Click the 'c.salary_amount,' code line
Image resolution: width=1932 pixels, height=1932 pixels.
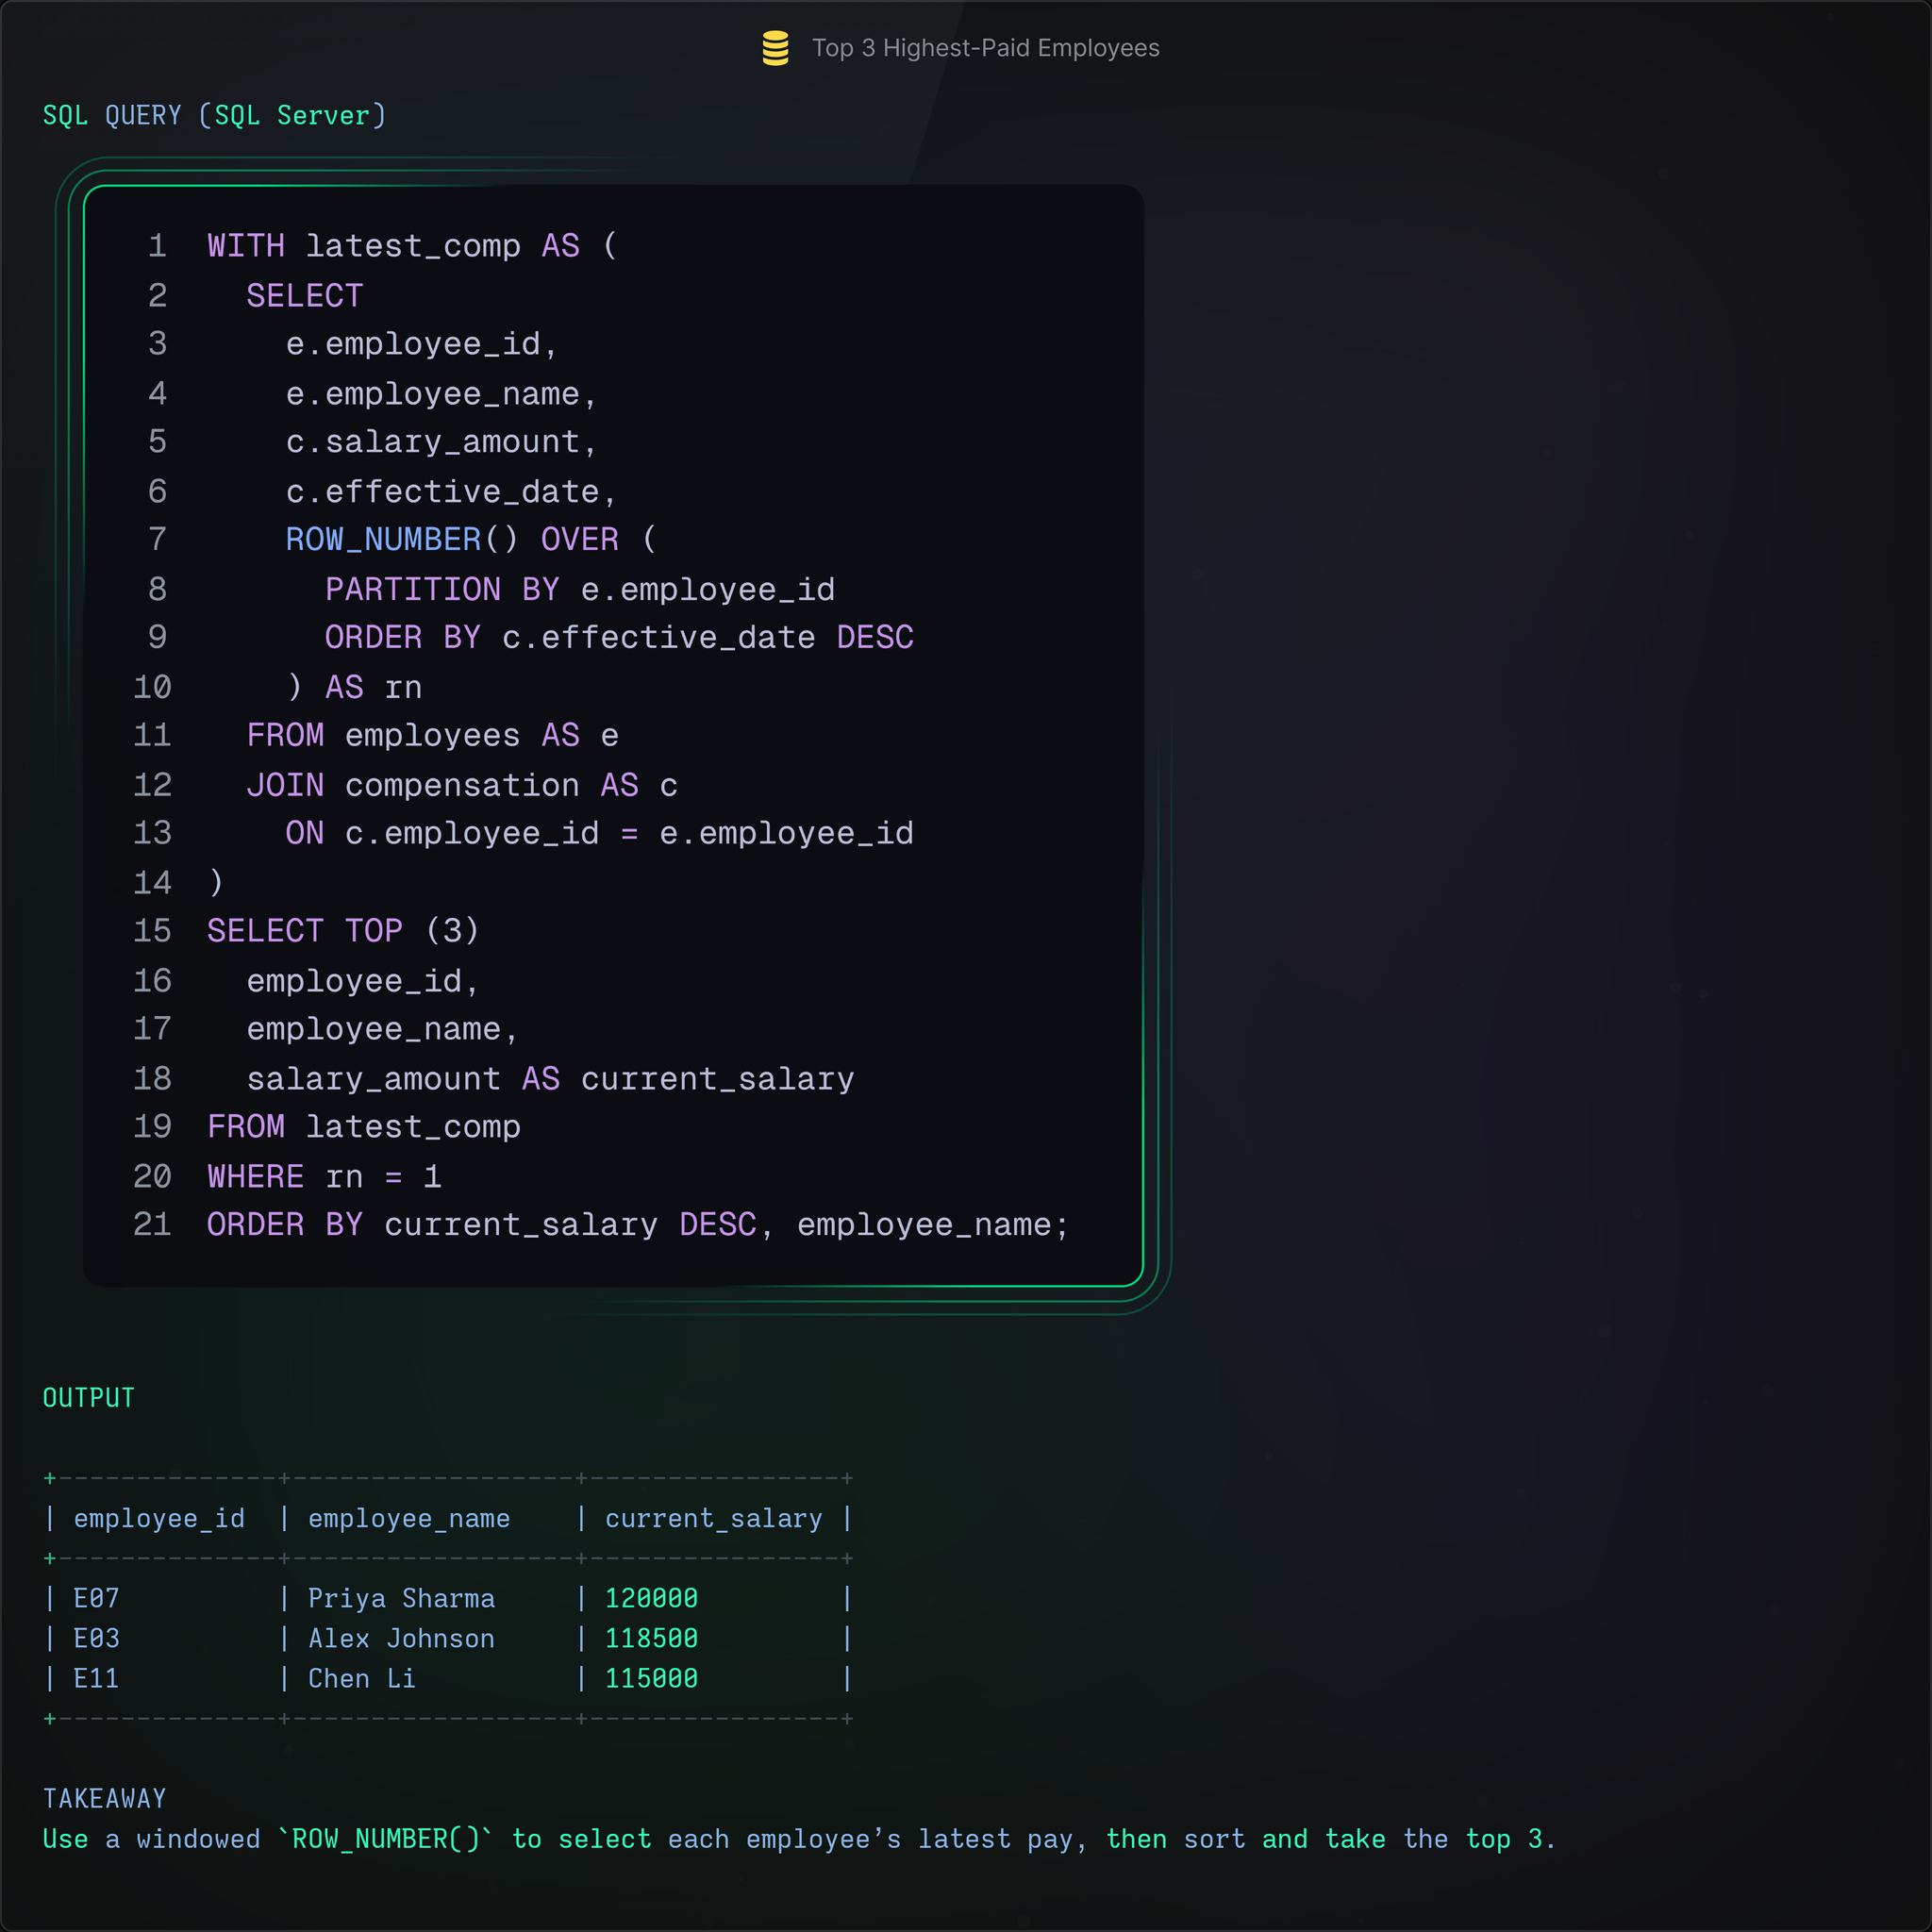[x=441, y=442]
